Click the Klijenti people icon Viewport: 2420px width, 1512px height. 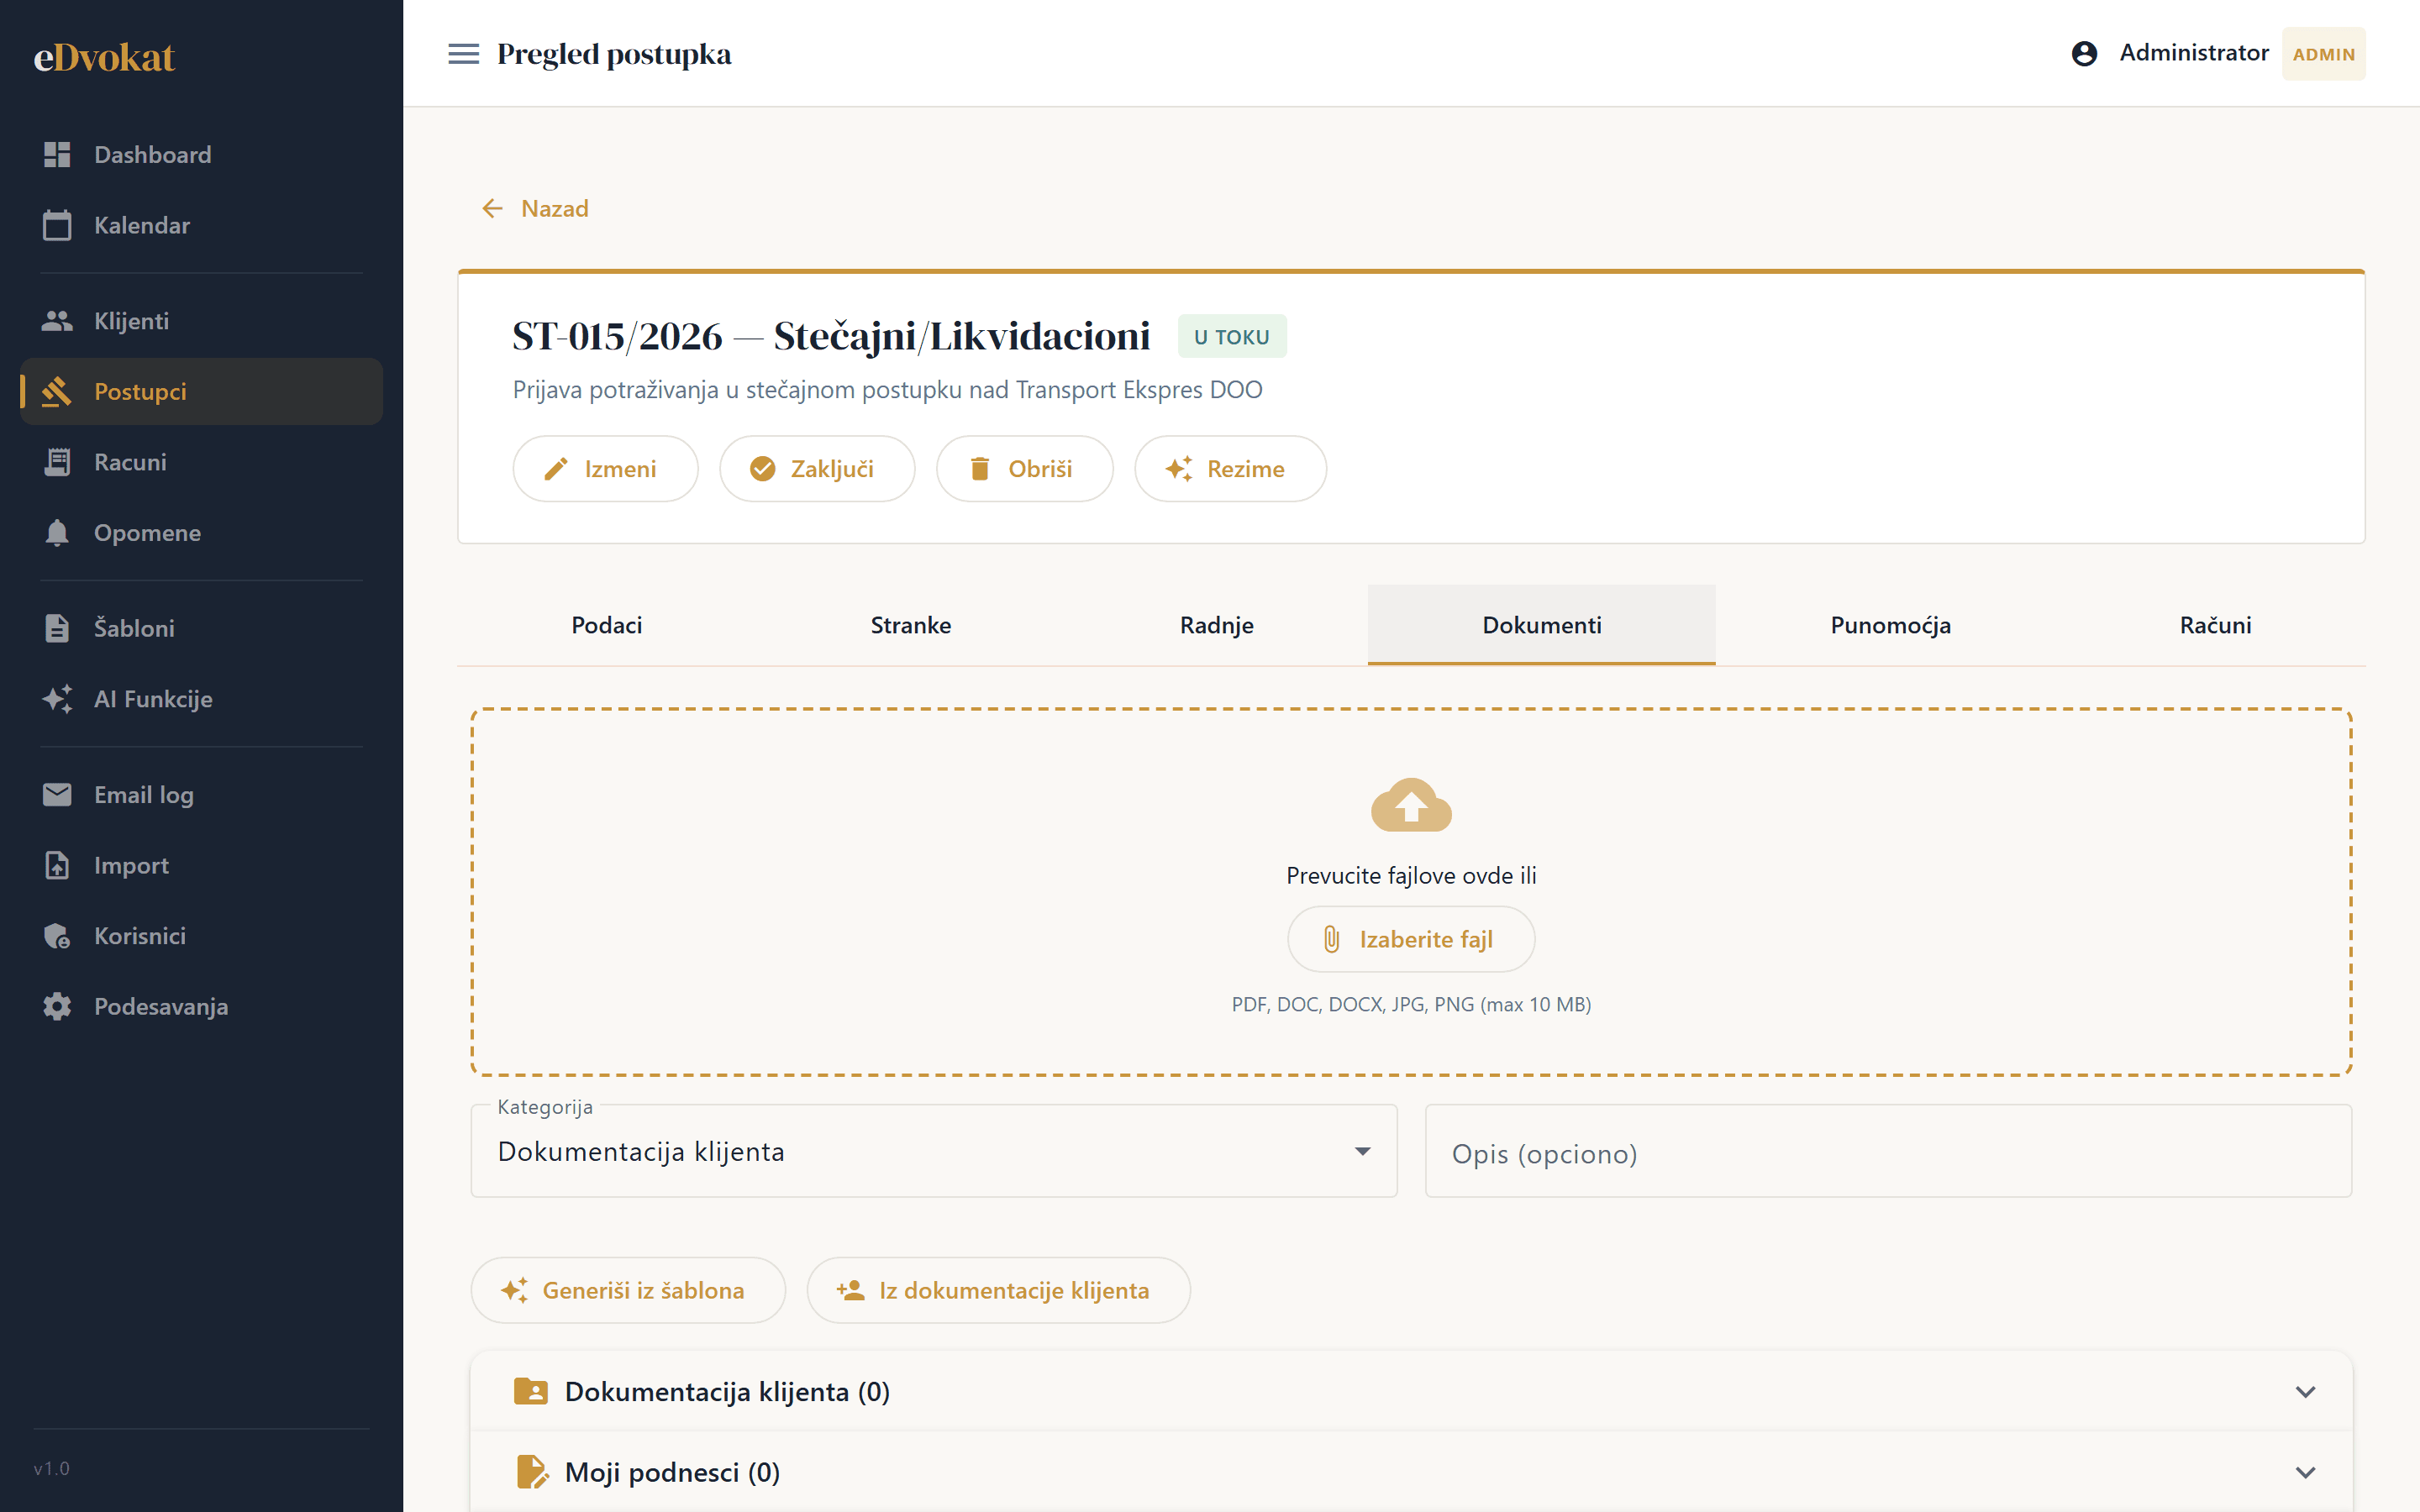pos(57,321)
